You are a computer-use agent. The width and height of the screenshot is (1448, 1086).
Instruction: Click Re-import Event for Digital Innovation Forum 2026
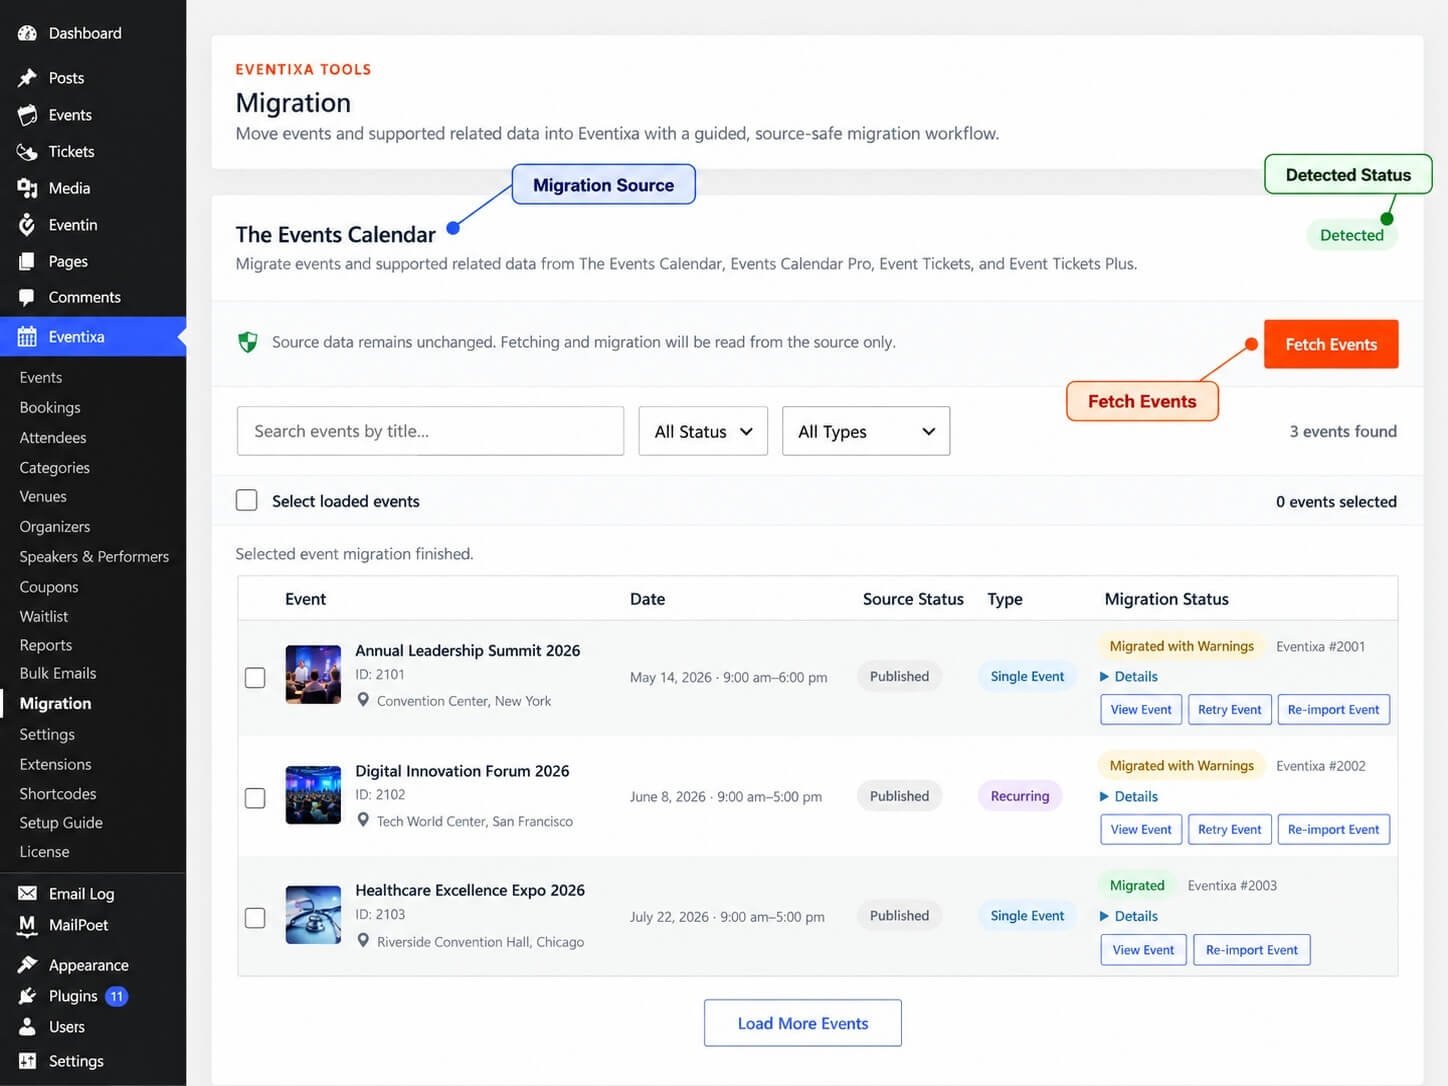[x=1333, y=829]
